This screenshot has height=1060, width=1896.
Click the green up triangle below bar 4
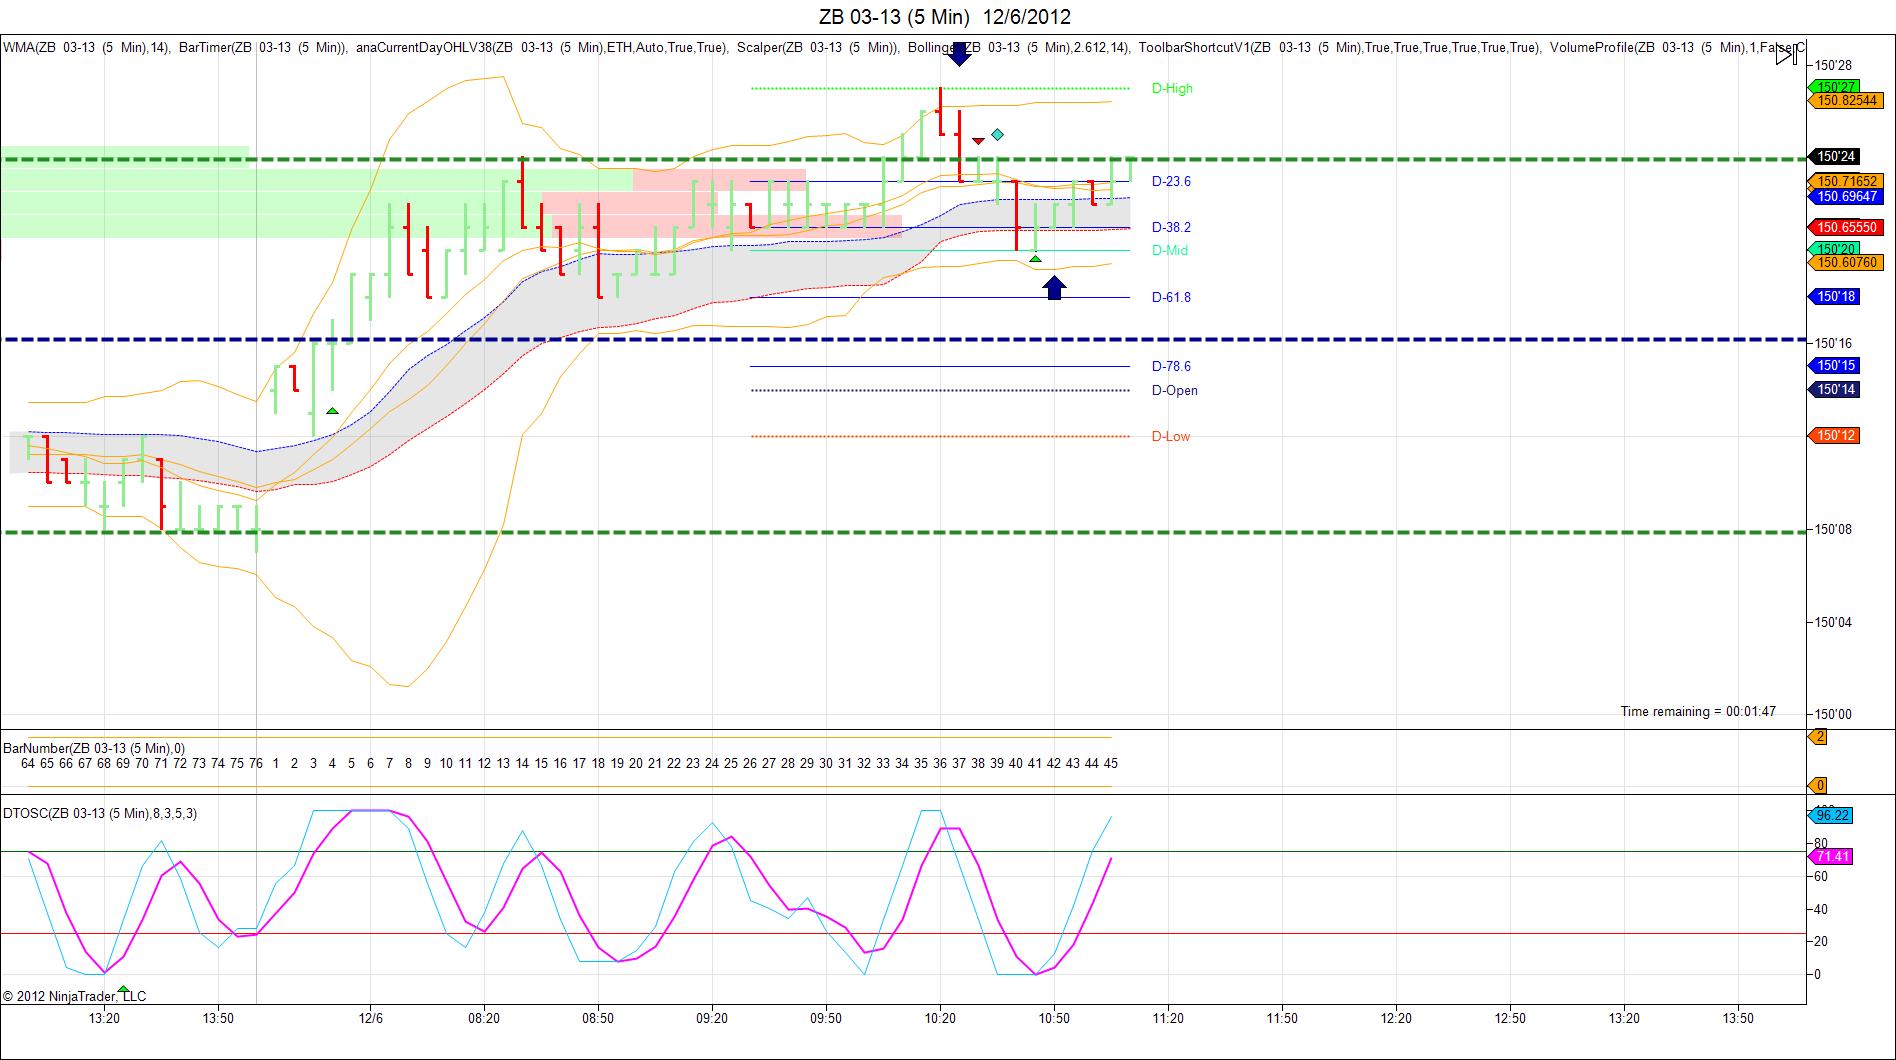click(x=332, y=411)
